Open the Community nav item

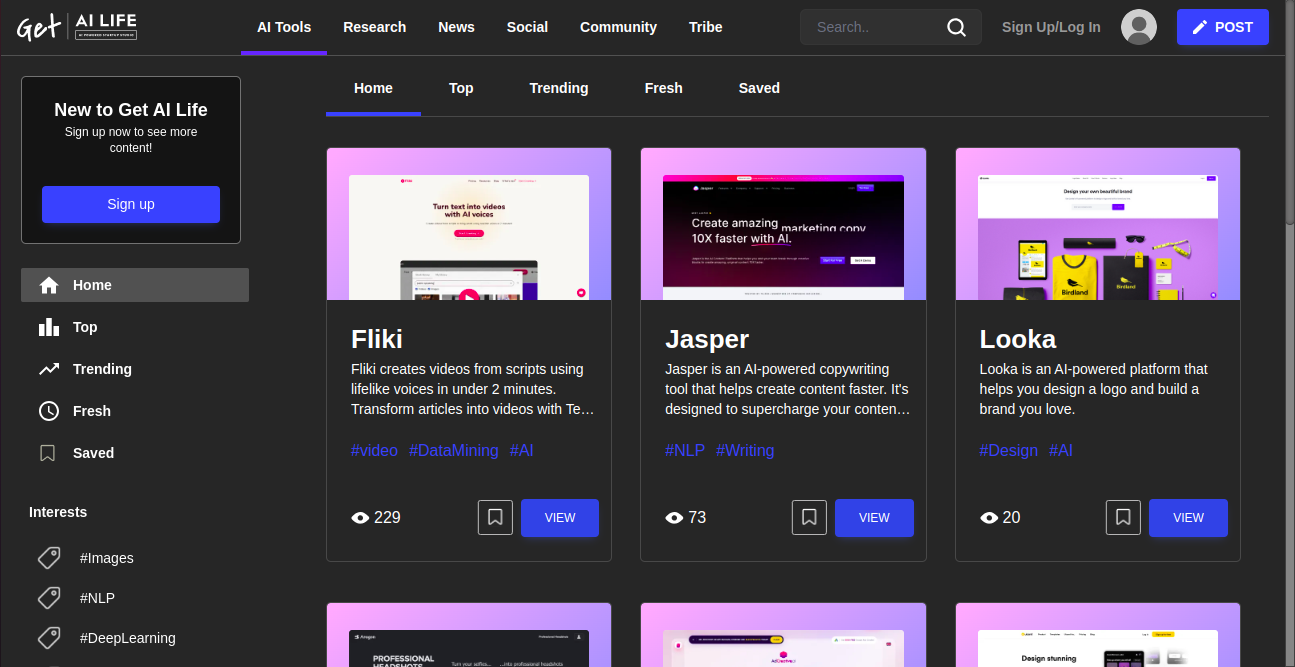click(618, 27)
